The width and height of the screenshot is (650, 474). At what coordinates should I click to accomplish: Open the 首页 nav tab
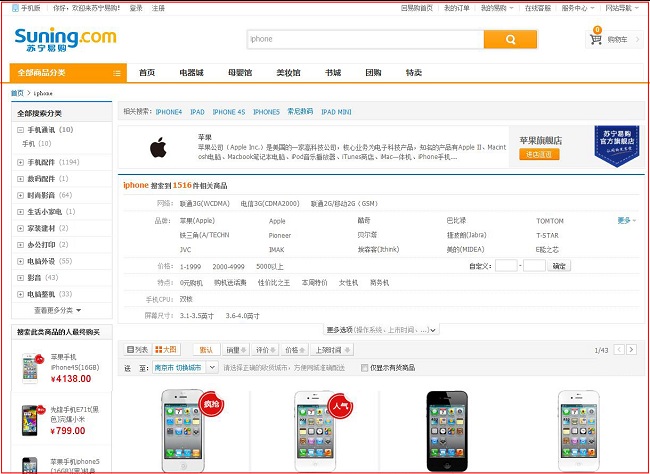(x=147, y=73)
